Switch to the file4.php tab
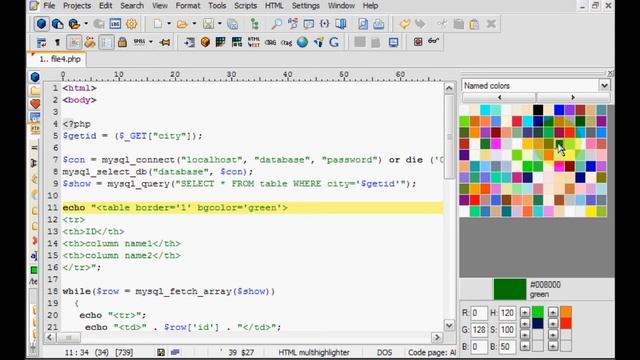Screen dimensions: 640x360 58,59
